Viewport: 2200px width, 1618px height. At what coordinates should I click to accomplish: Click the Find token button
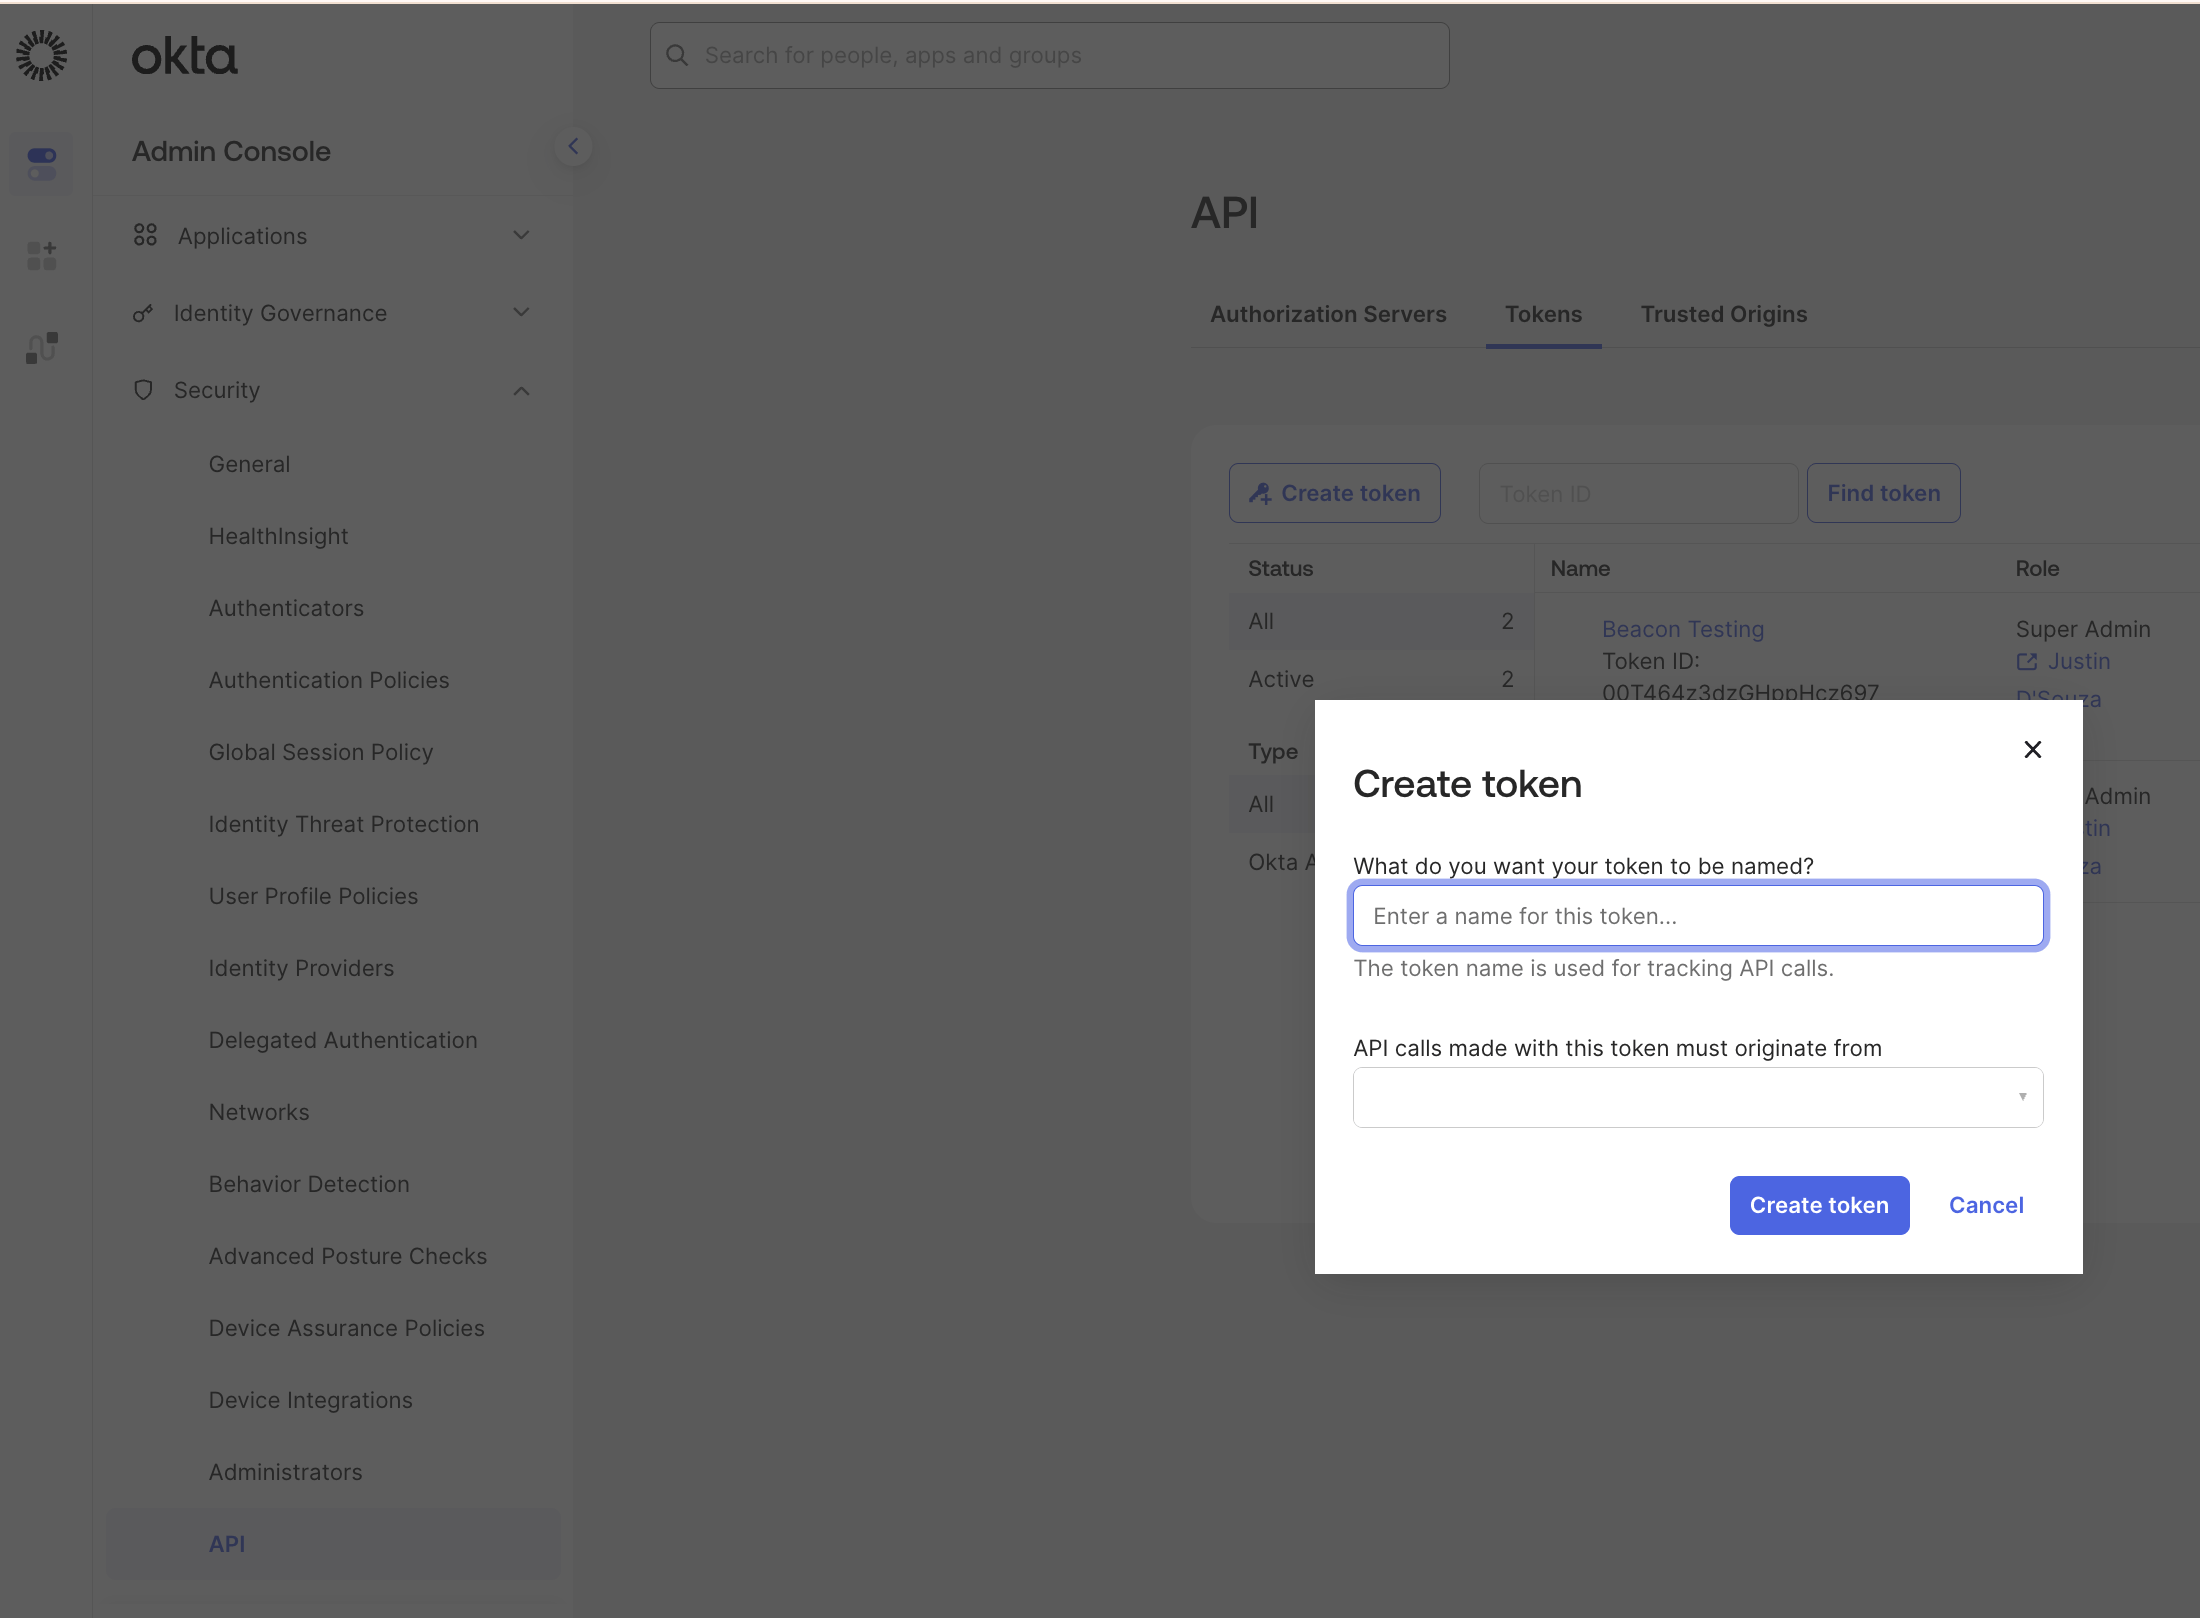coord(1883,493)
